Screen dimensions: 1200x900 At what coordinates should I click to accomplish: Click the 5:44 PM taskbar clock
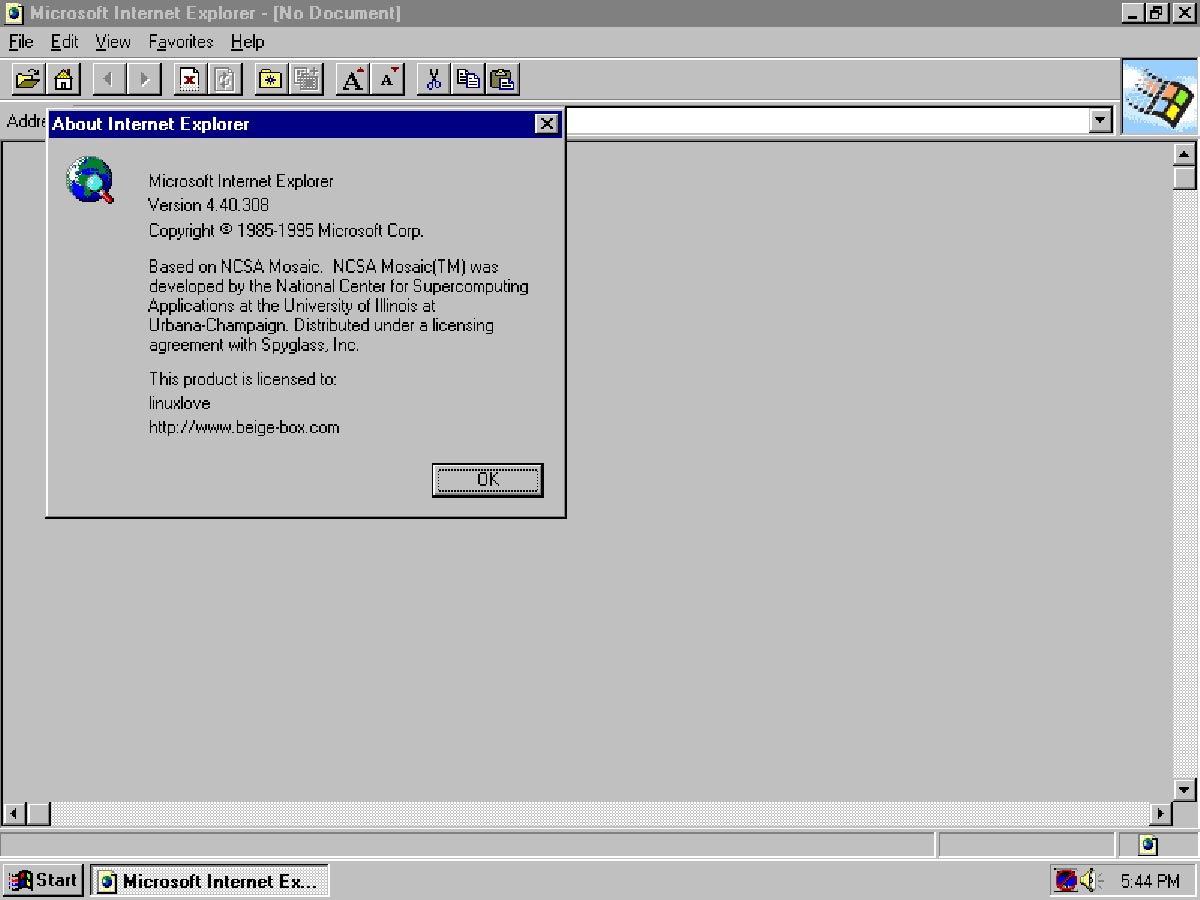tap(1150, 882)
